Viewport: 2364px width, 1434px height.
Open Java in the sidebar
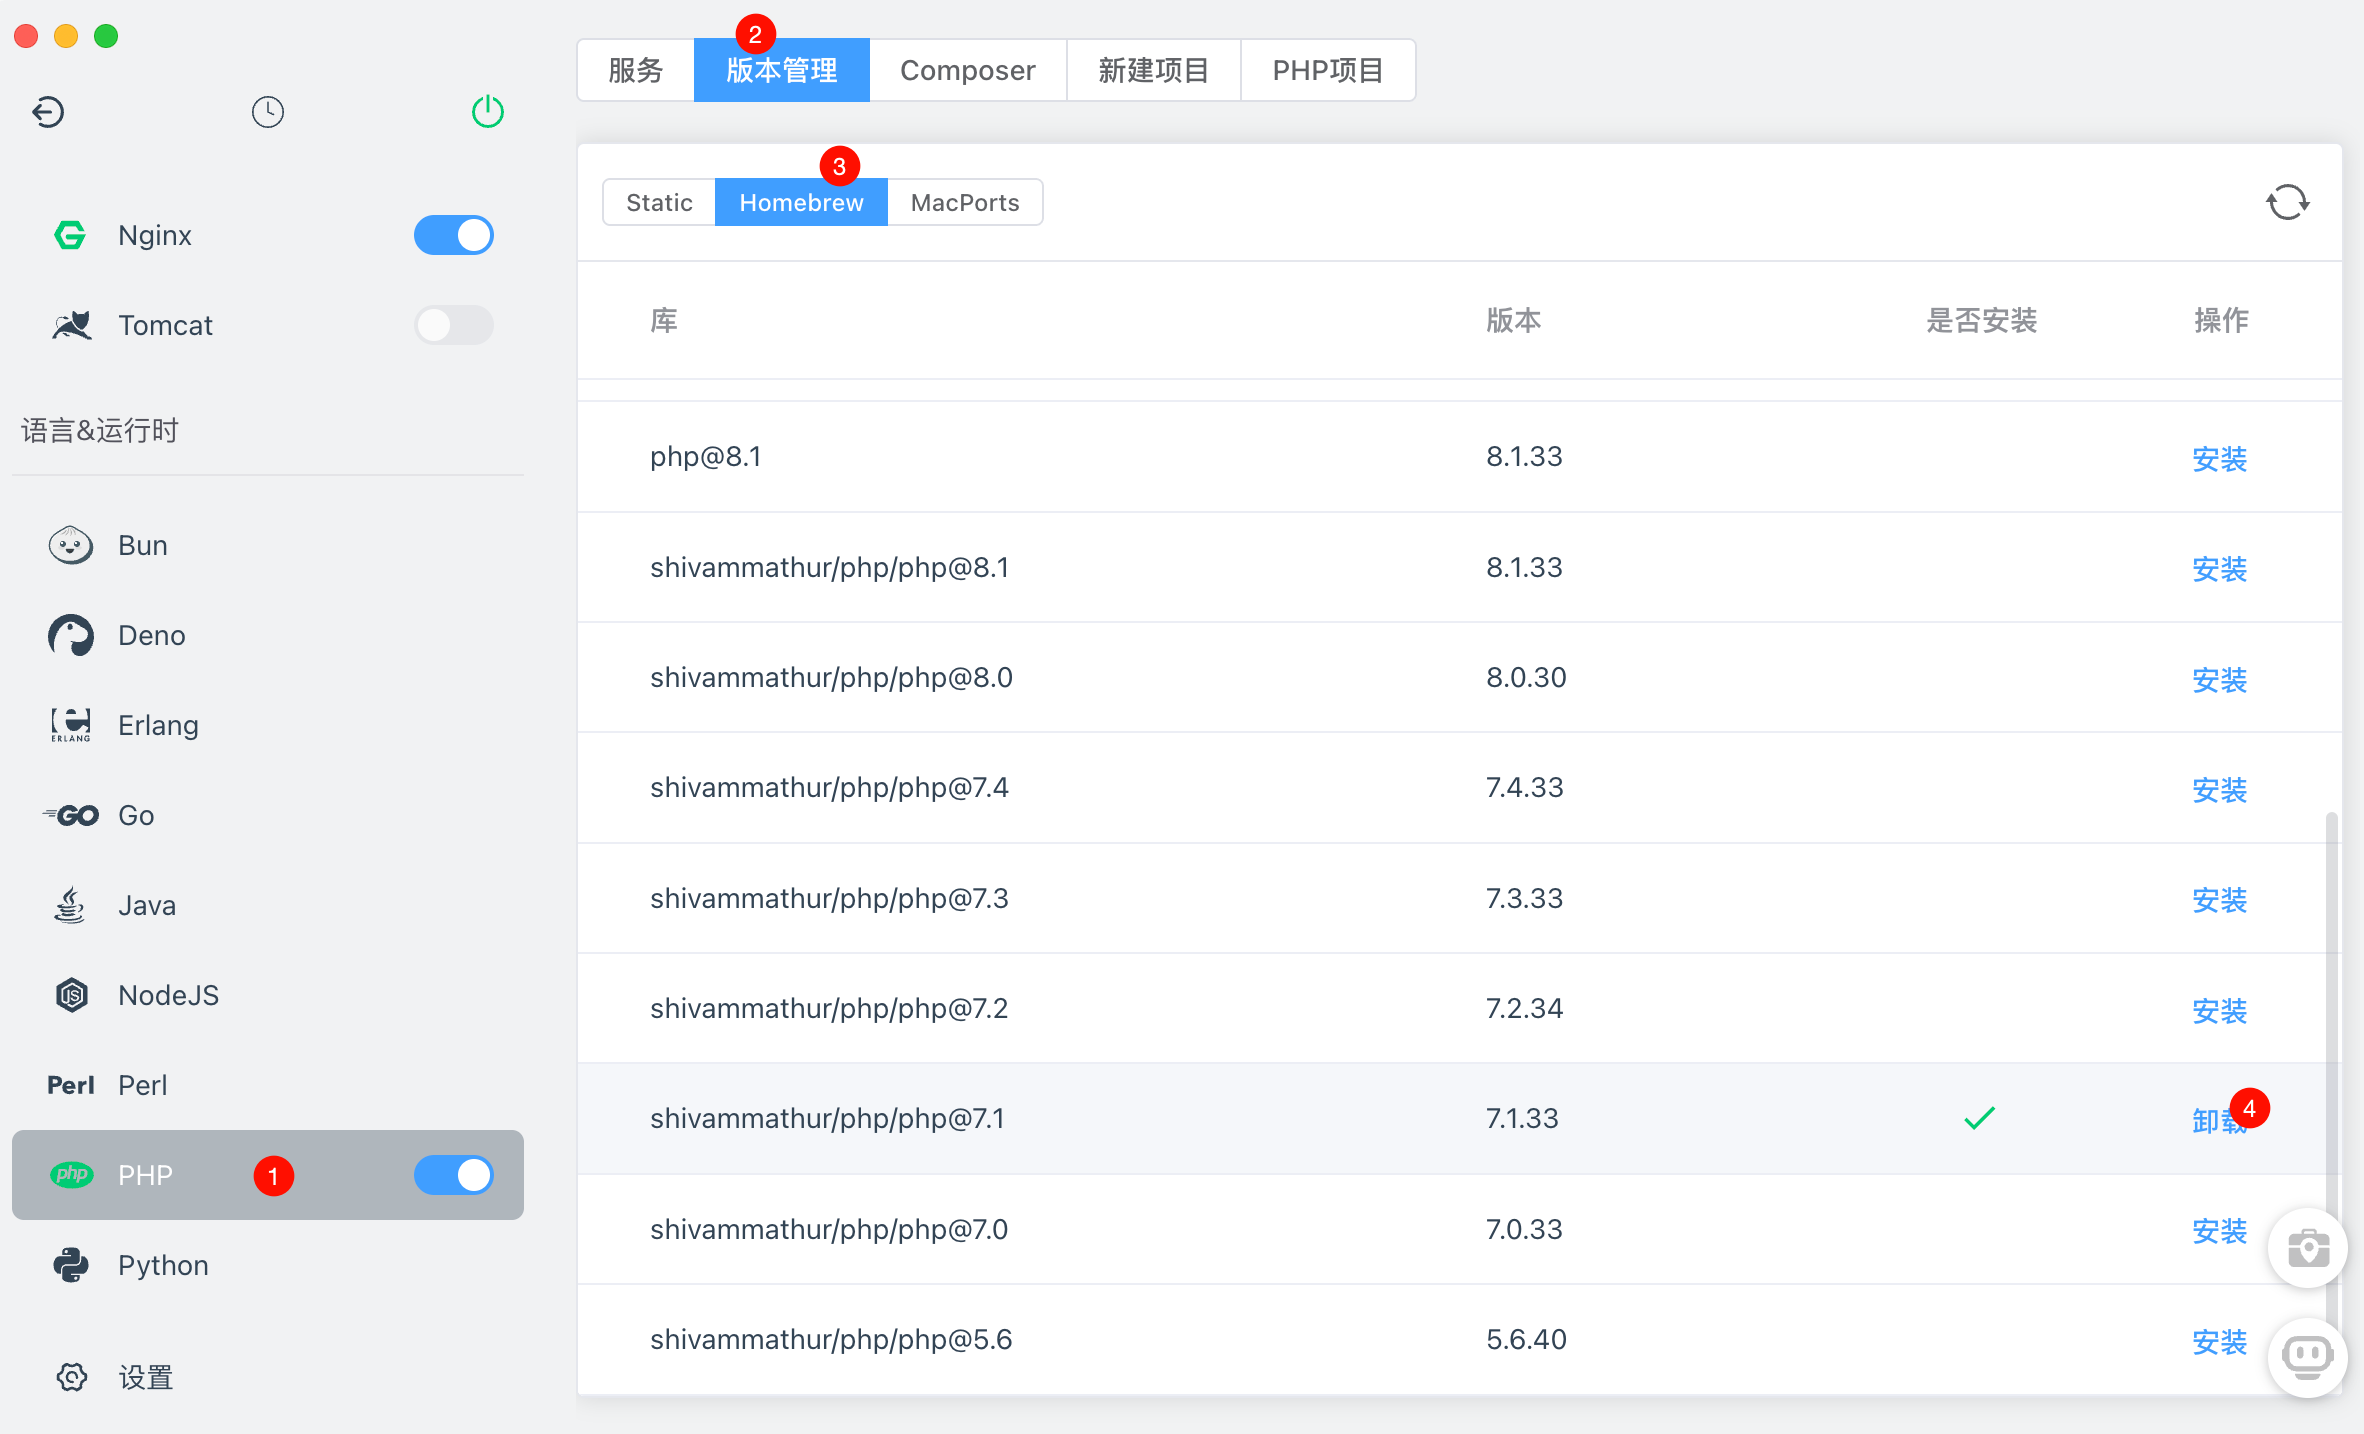268,905
